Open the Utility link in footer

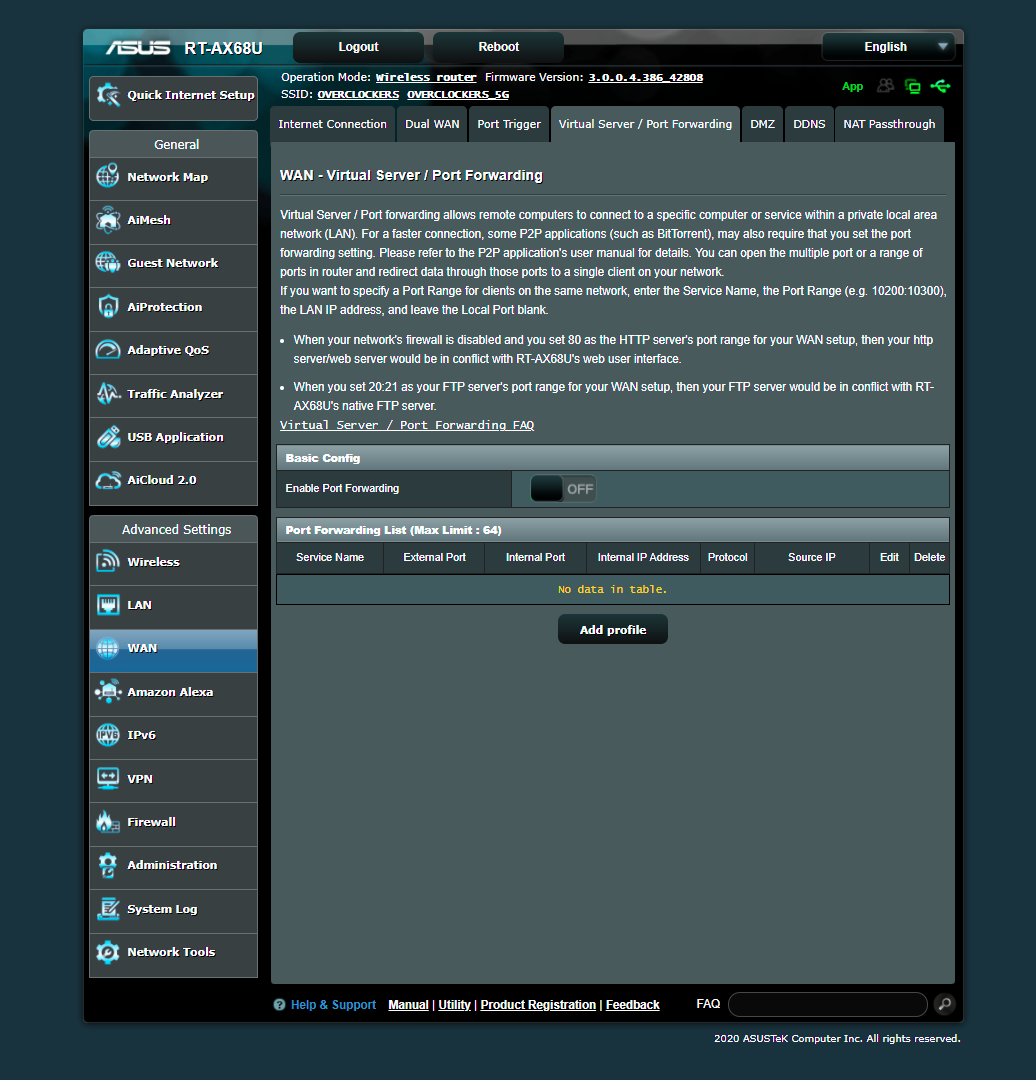pyautogui.click(x=455, y=1005)
